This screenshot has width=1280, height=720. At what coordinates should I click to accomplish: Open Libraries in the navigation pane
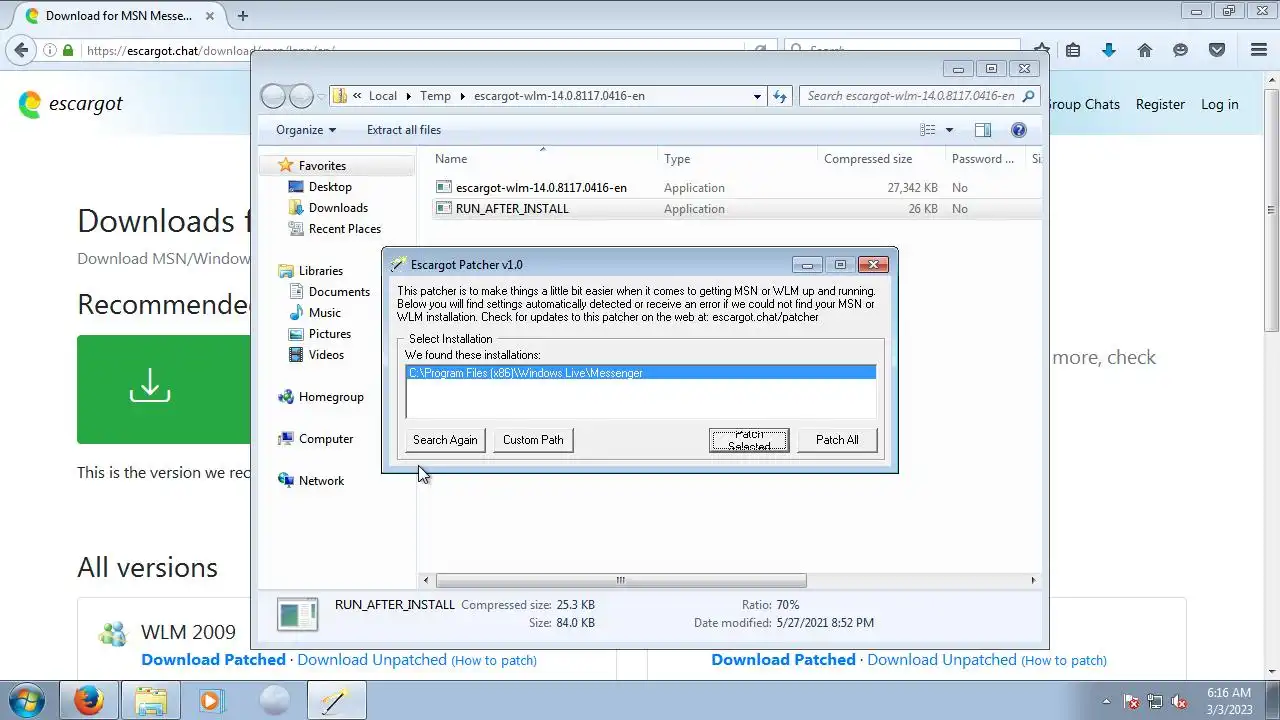321,271
